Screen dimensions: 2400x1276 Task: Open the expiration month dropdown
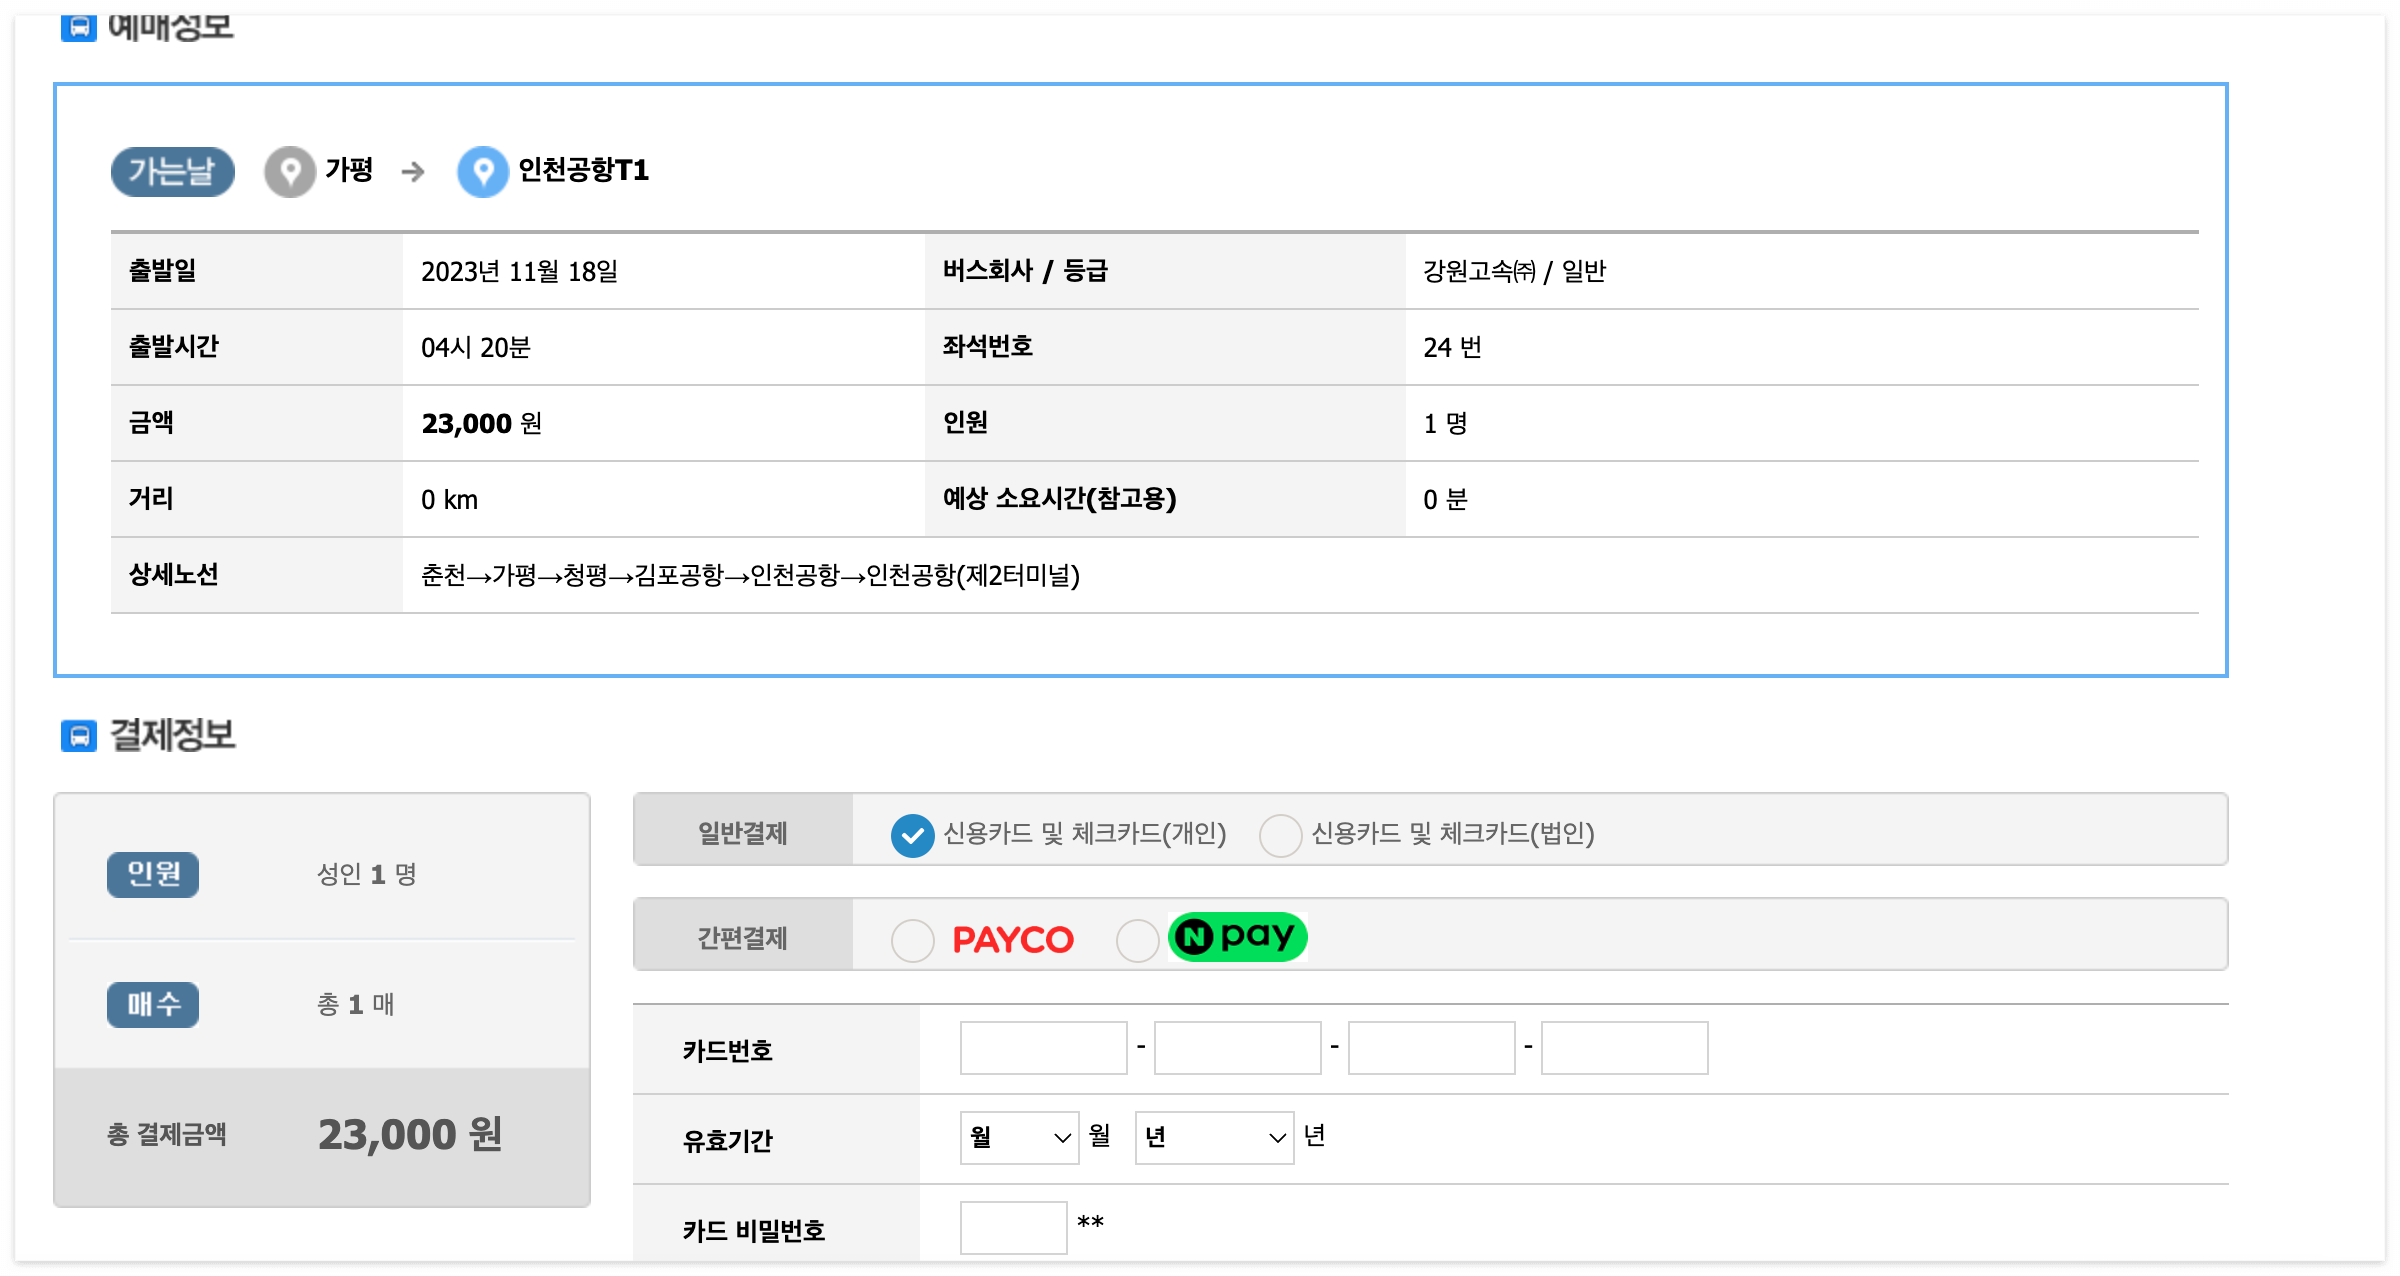click(x=1018, y=1137)
